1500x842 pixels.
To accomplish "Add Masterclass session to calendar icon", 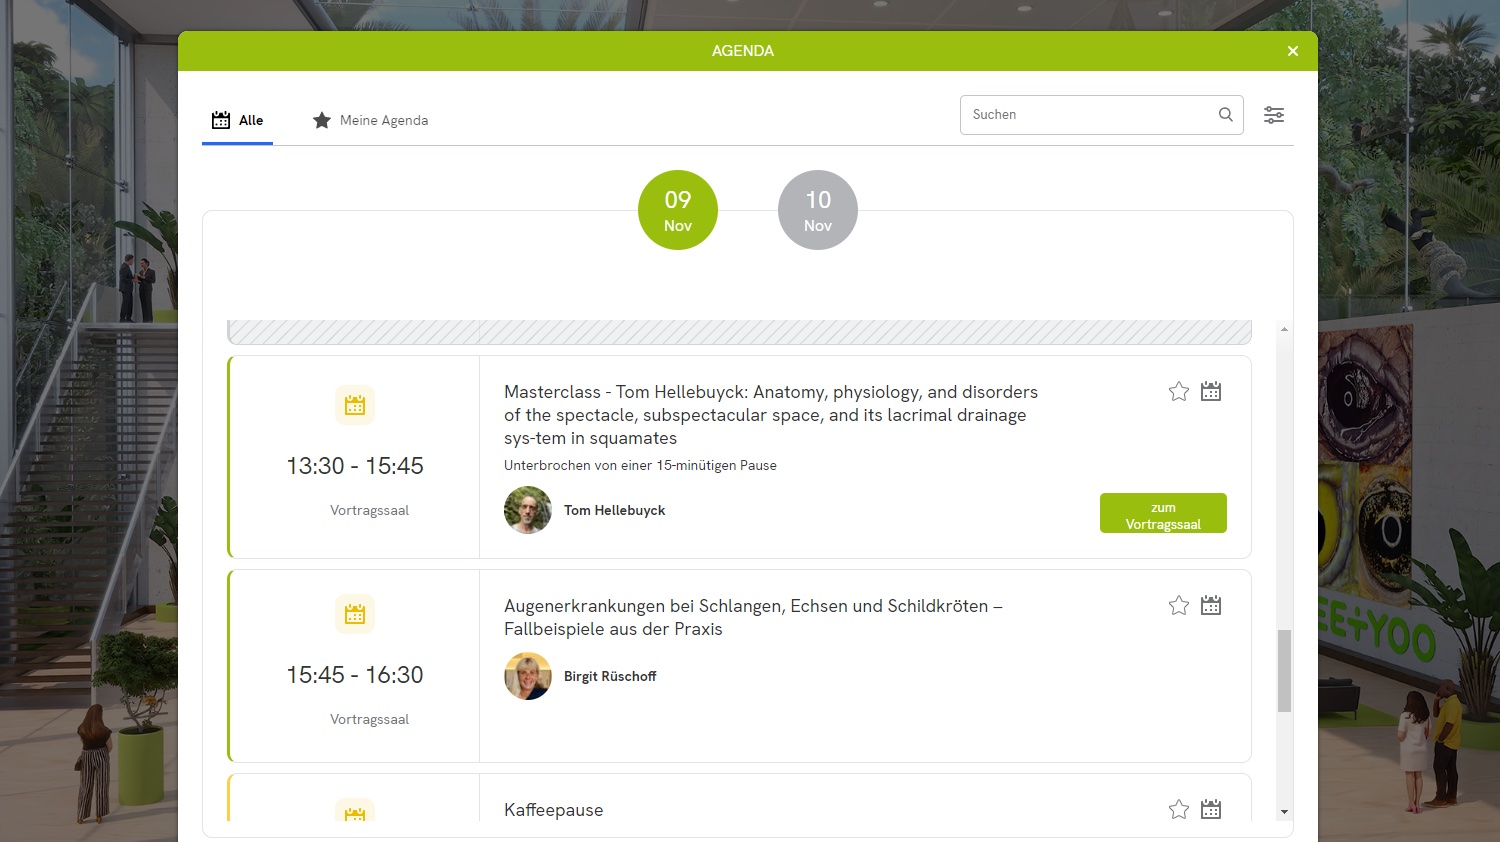I will pos(1211,391).
